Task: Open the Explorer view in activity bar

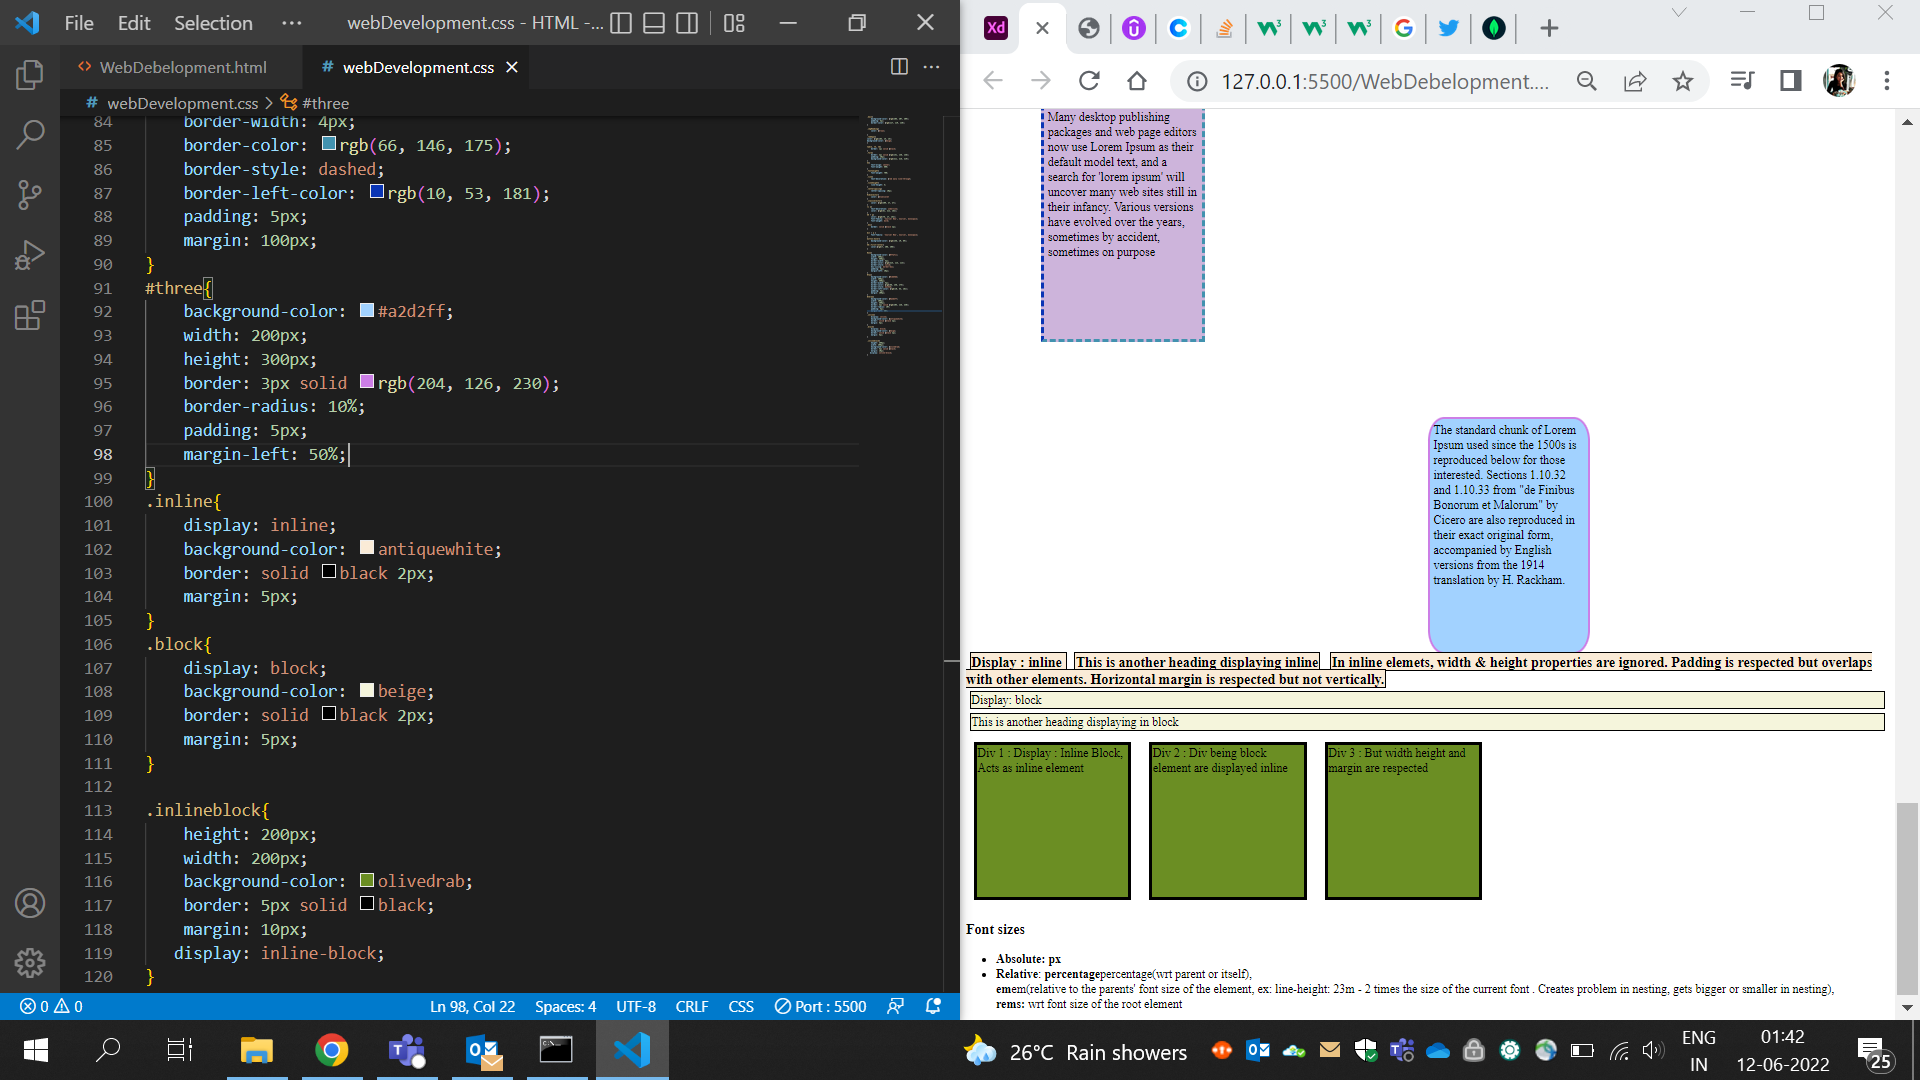Action: point(30,75)
